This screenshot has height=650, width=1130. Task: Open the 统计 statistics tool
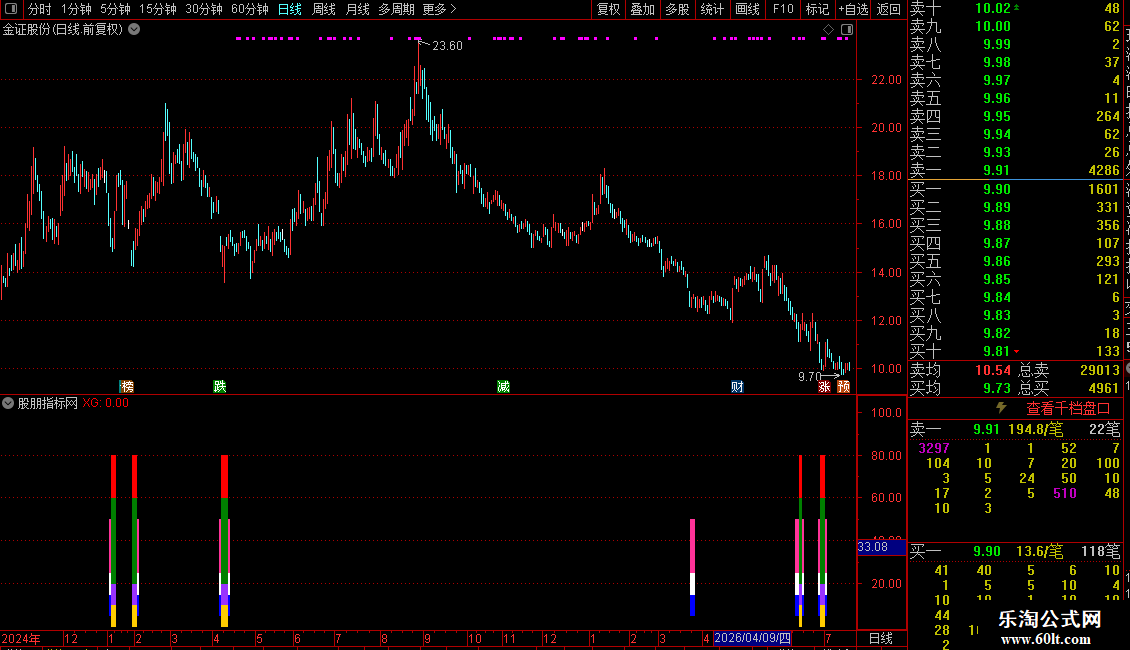pyautogui.click(x=712, y=9)
